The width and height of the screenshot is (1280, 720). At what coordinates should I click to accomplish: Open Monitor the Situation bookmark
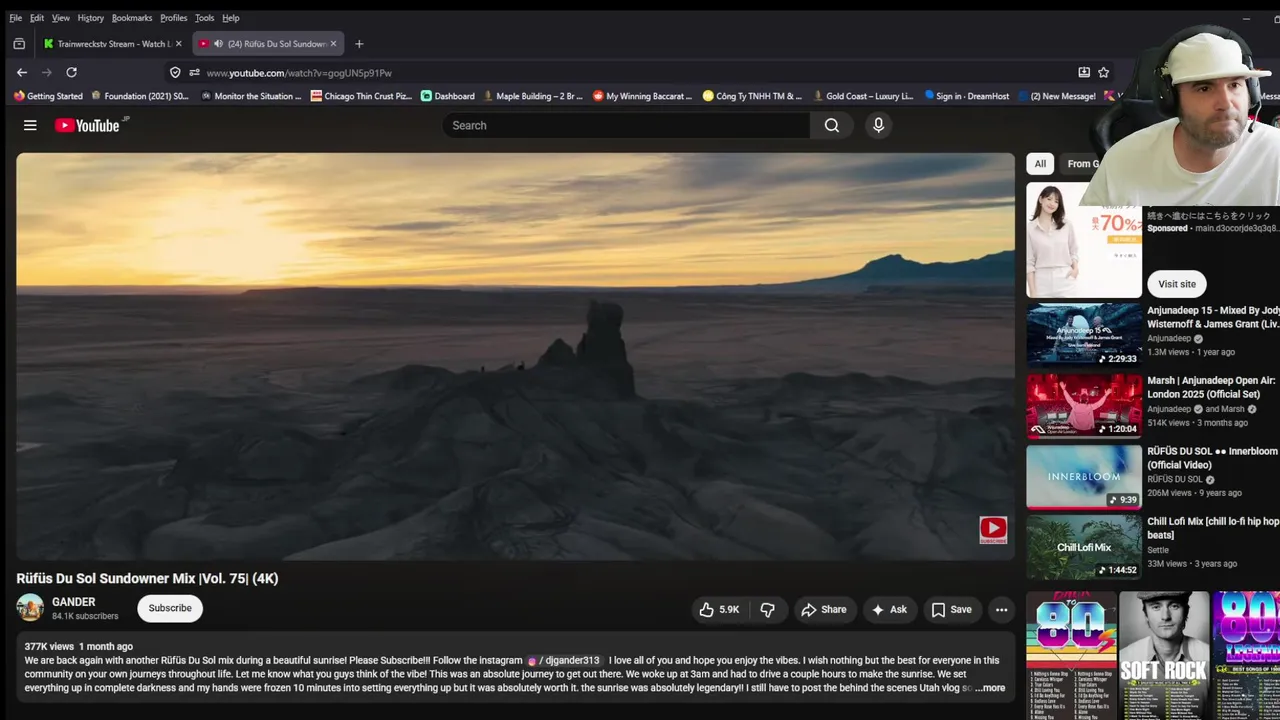[x=250, y=96]
